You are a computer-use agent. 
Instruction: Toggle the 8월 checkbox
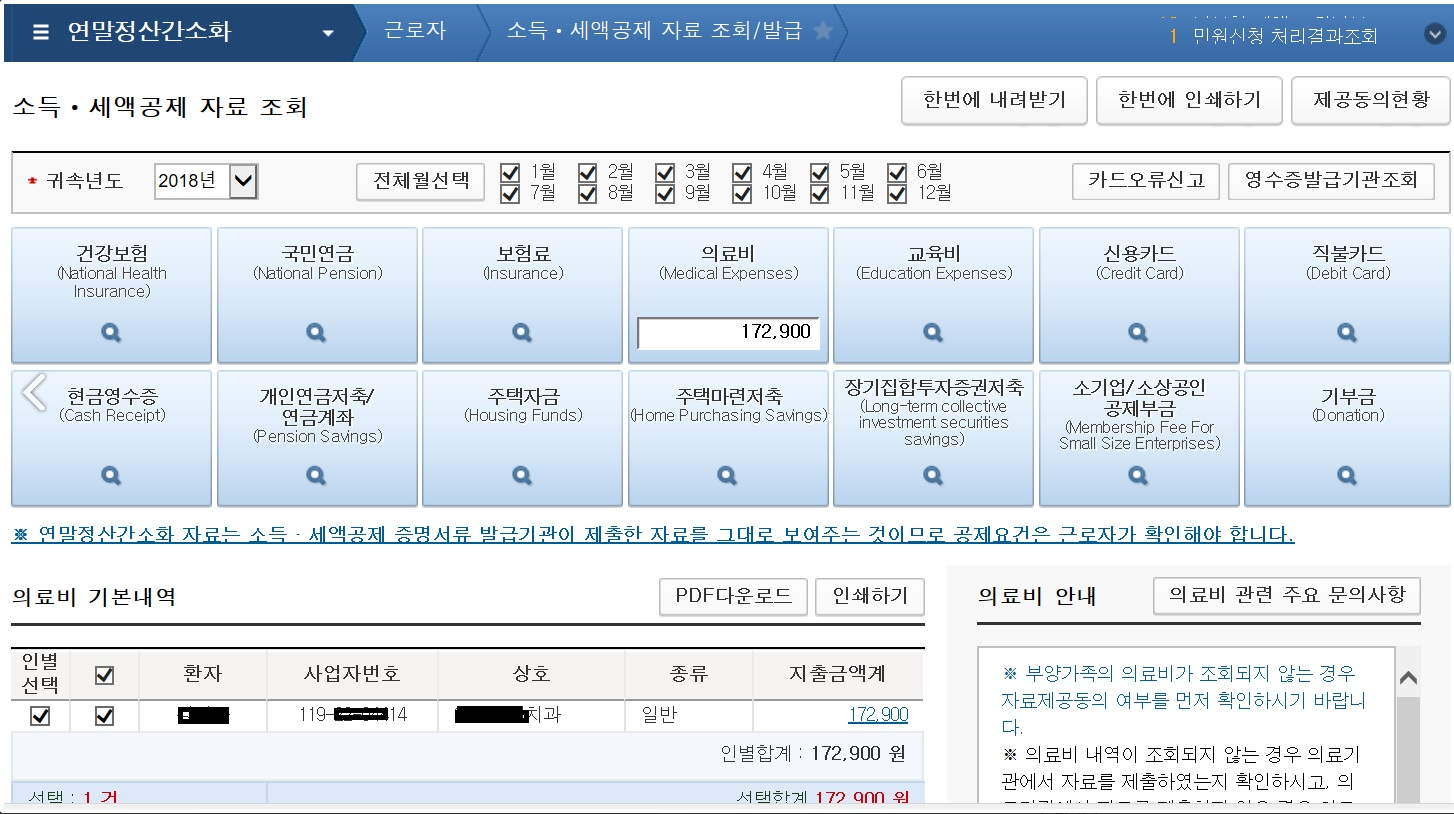[x=587, y=193]
